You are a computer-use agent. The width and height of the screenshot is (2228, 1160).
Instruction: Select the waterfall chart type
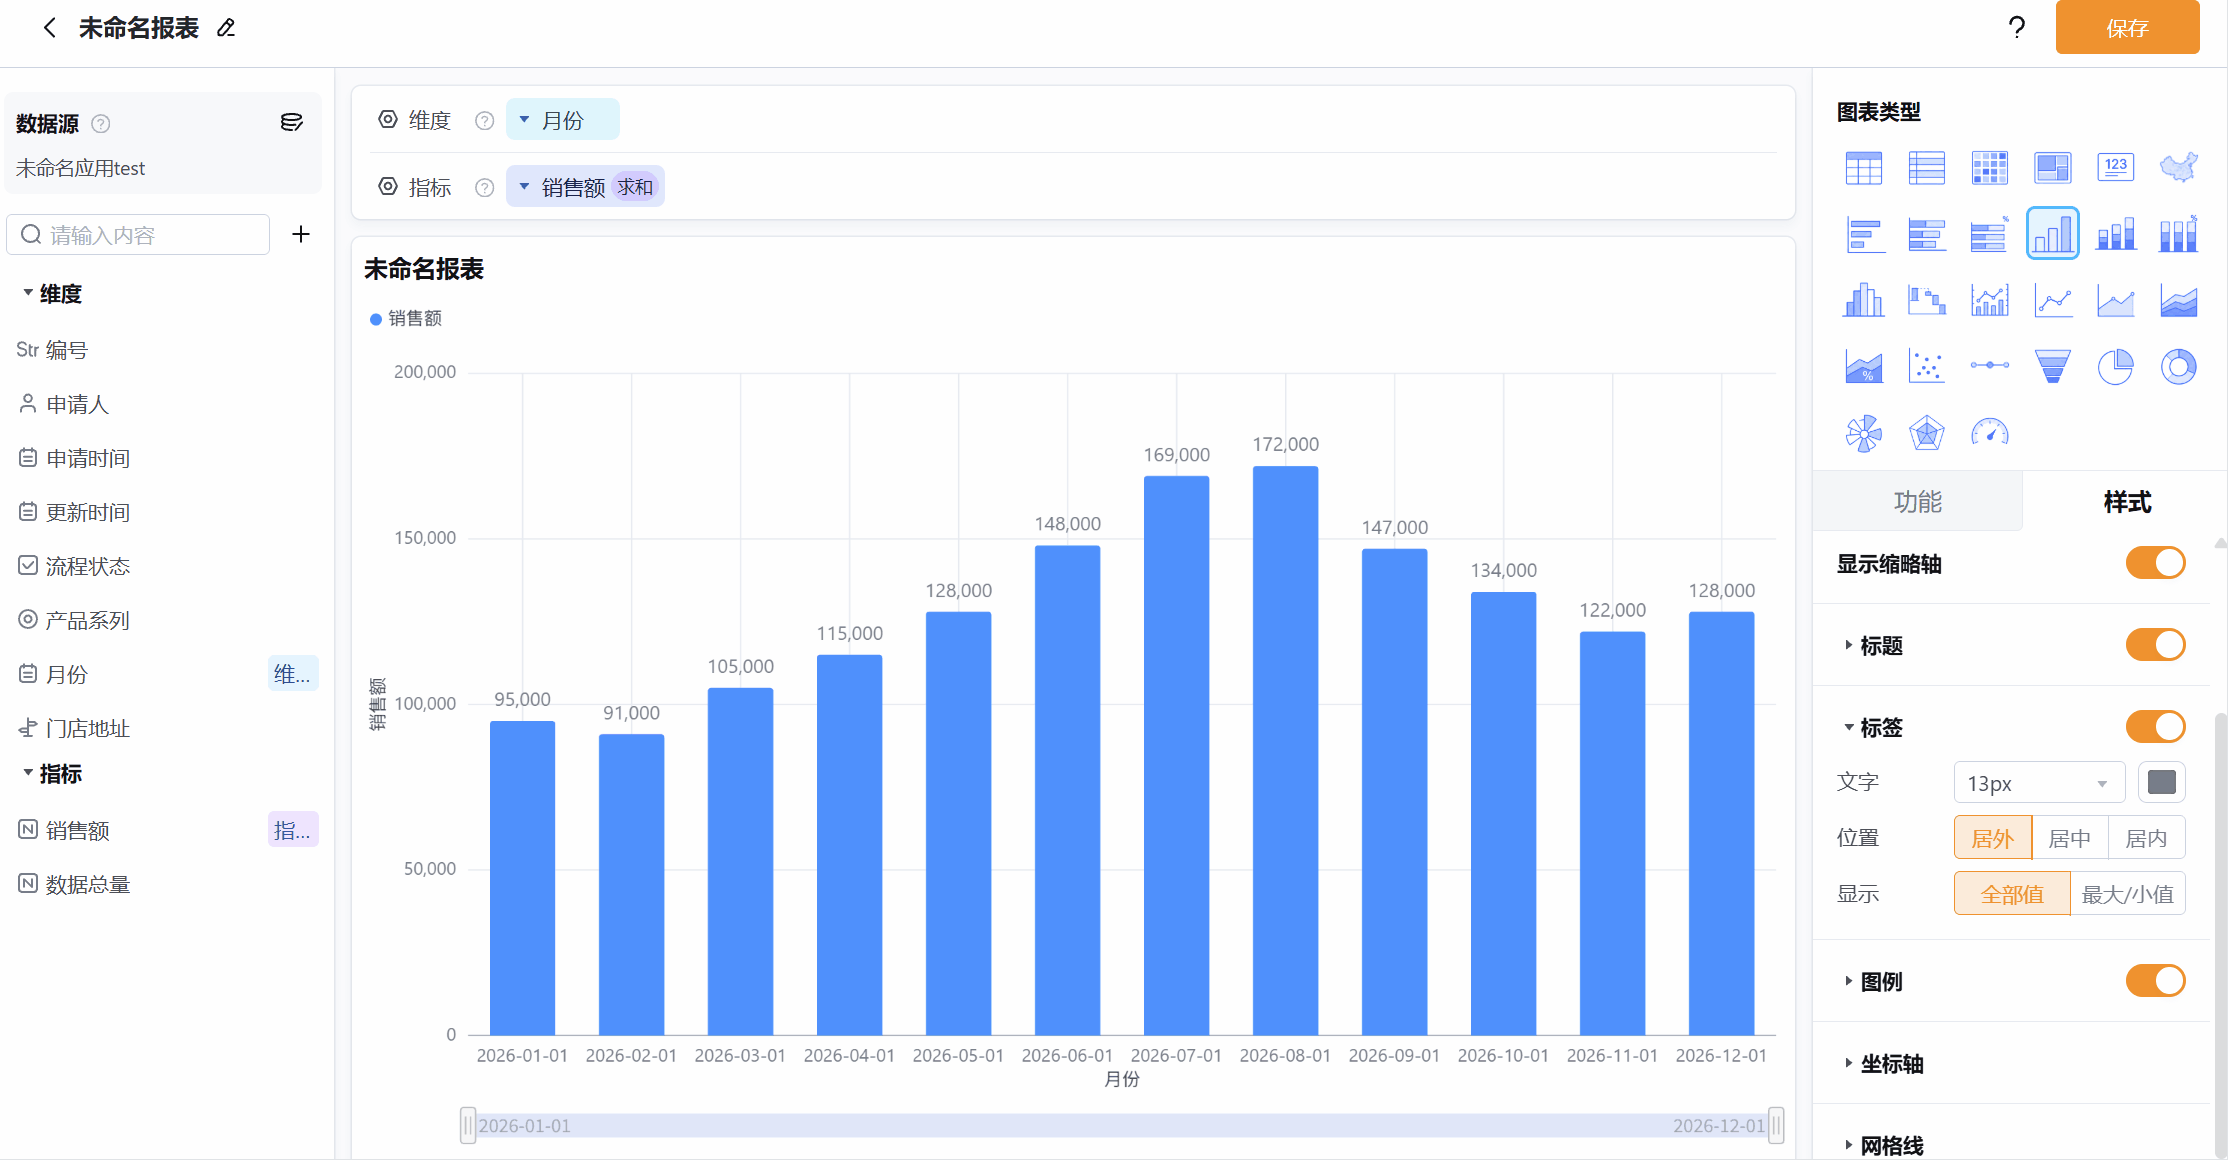[1926, 300]
